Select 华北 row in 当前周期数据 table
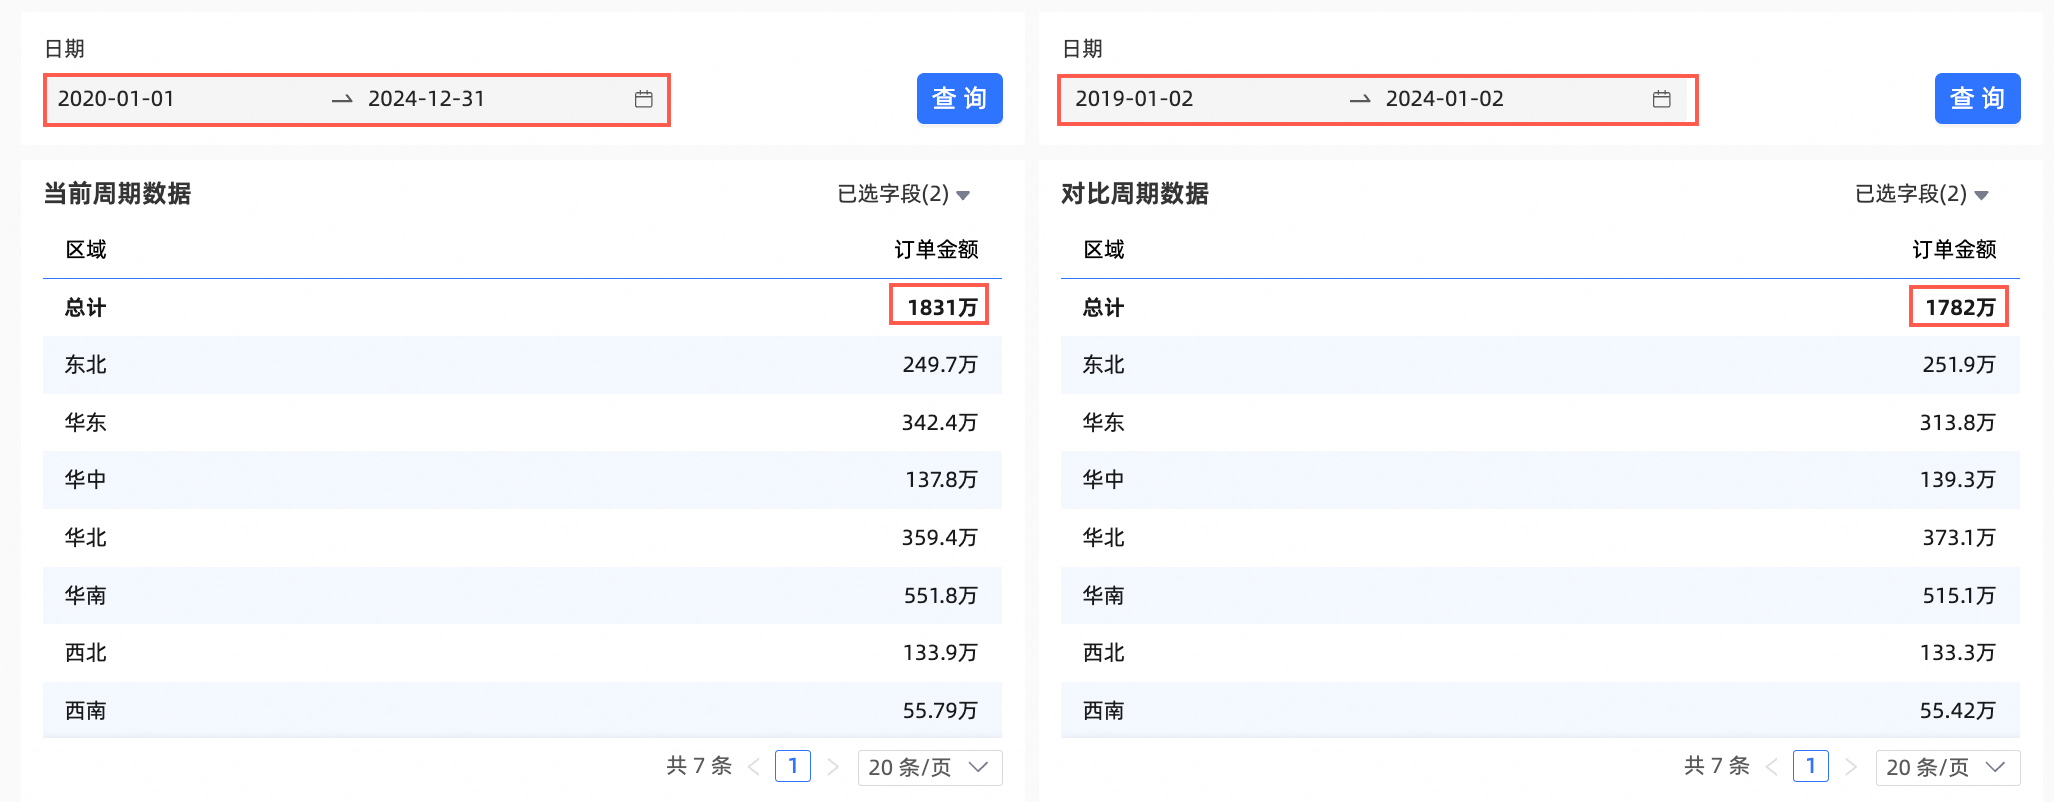The width and height of the screenshot is (2054, 802). (522, 538)
